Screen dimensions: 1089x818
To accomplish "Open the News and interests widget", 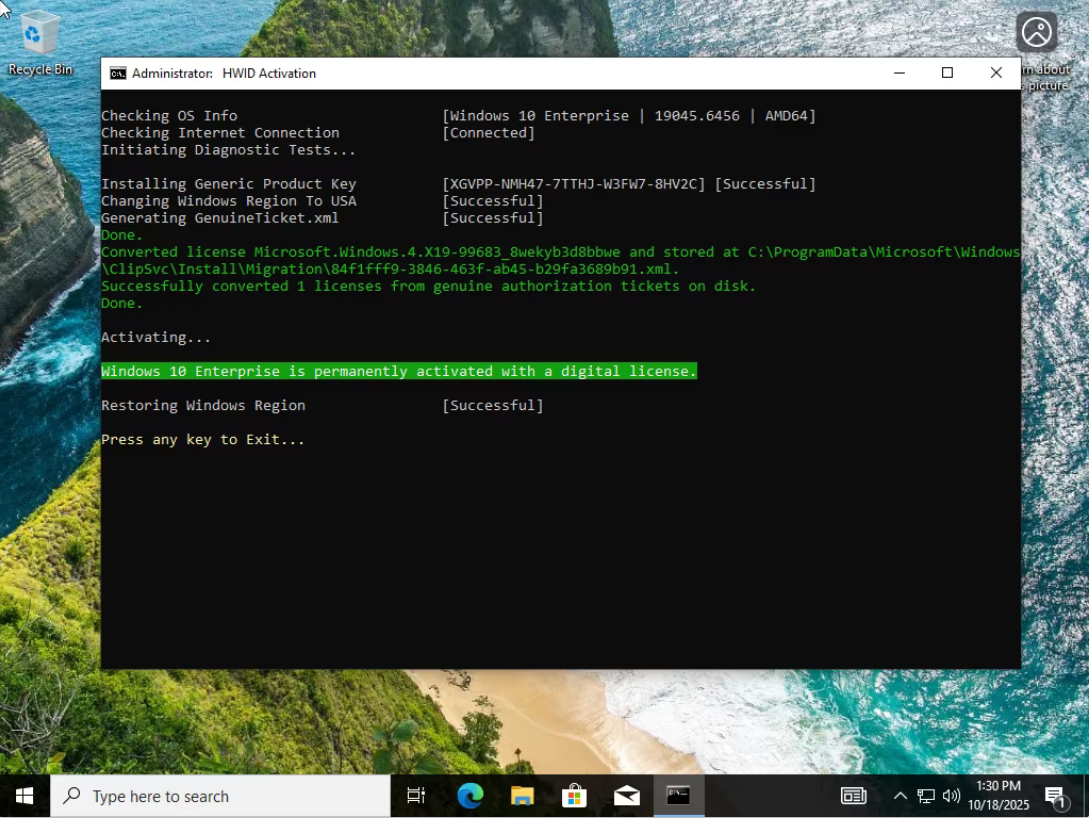I will coord(853,796).
